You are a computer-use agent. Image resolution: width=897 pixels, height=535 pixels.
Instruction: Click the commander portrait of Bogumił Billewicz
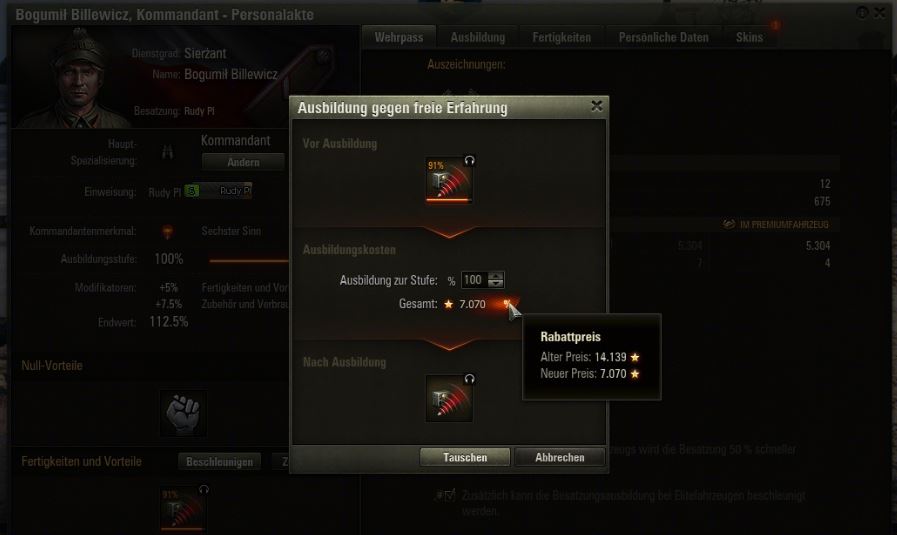pos(76,80)
